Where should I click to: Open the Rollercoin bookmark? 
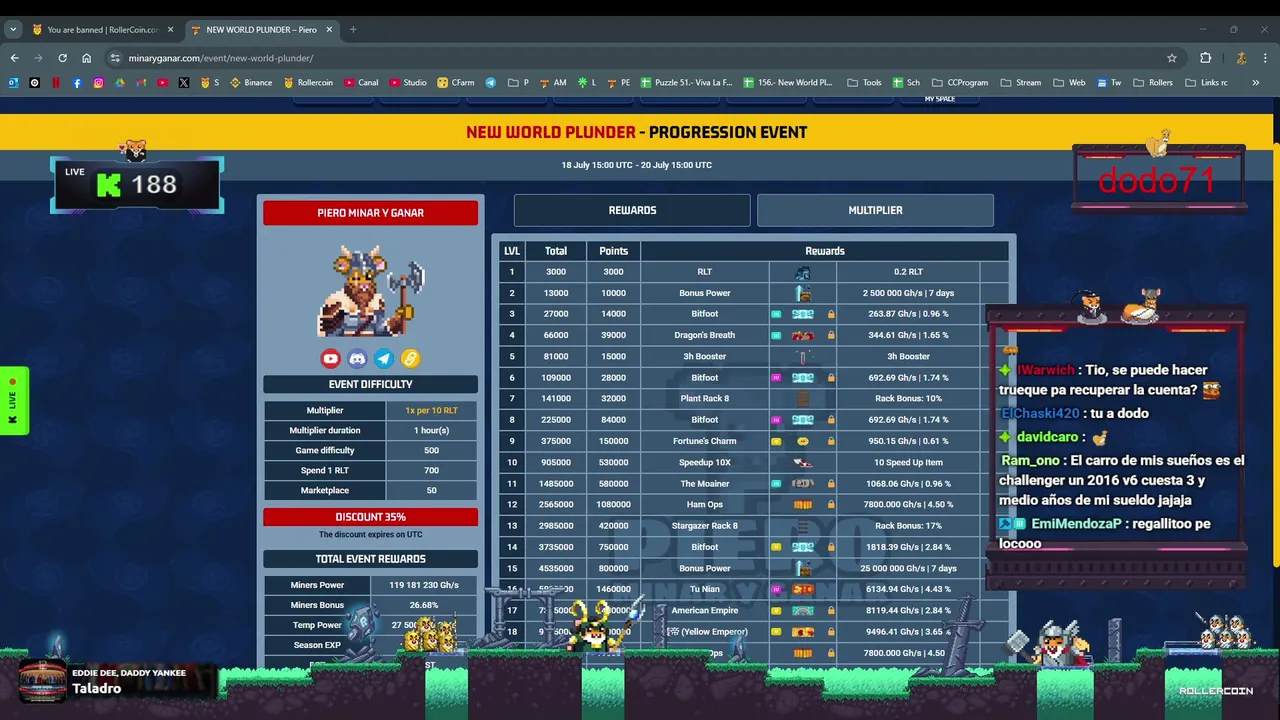click(x=308, y=83)
